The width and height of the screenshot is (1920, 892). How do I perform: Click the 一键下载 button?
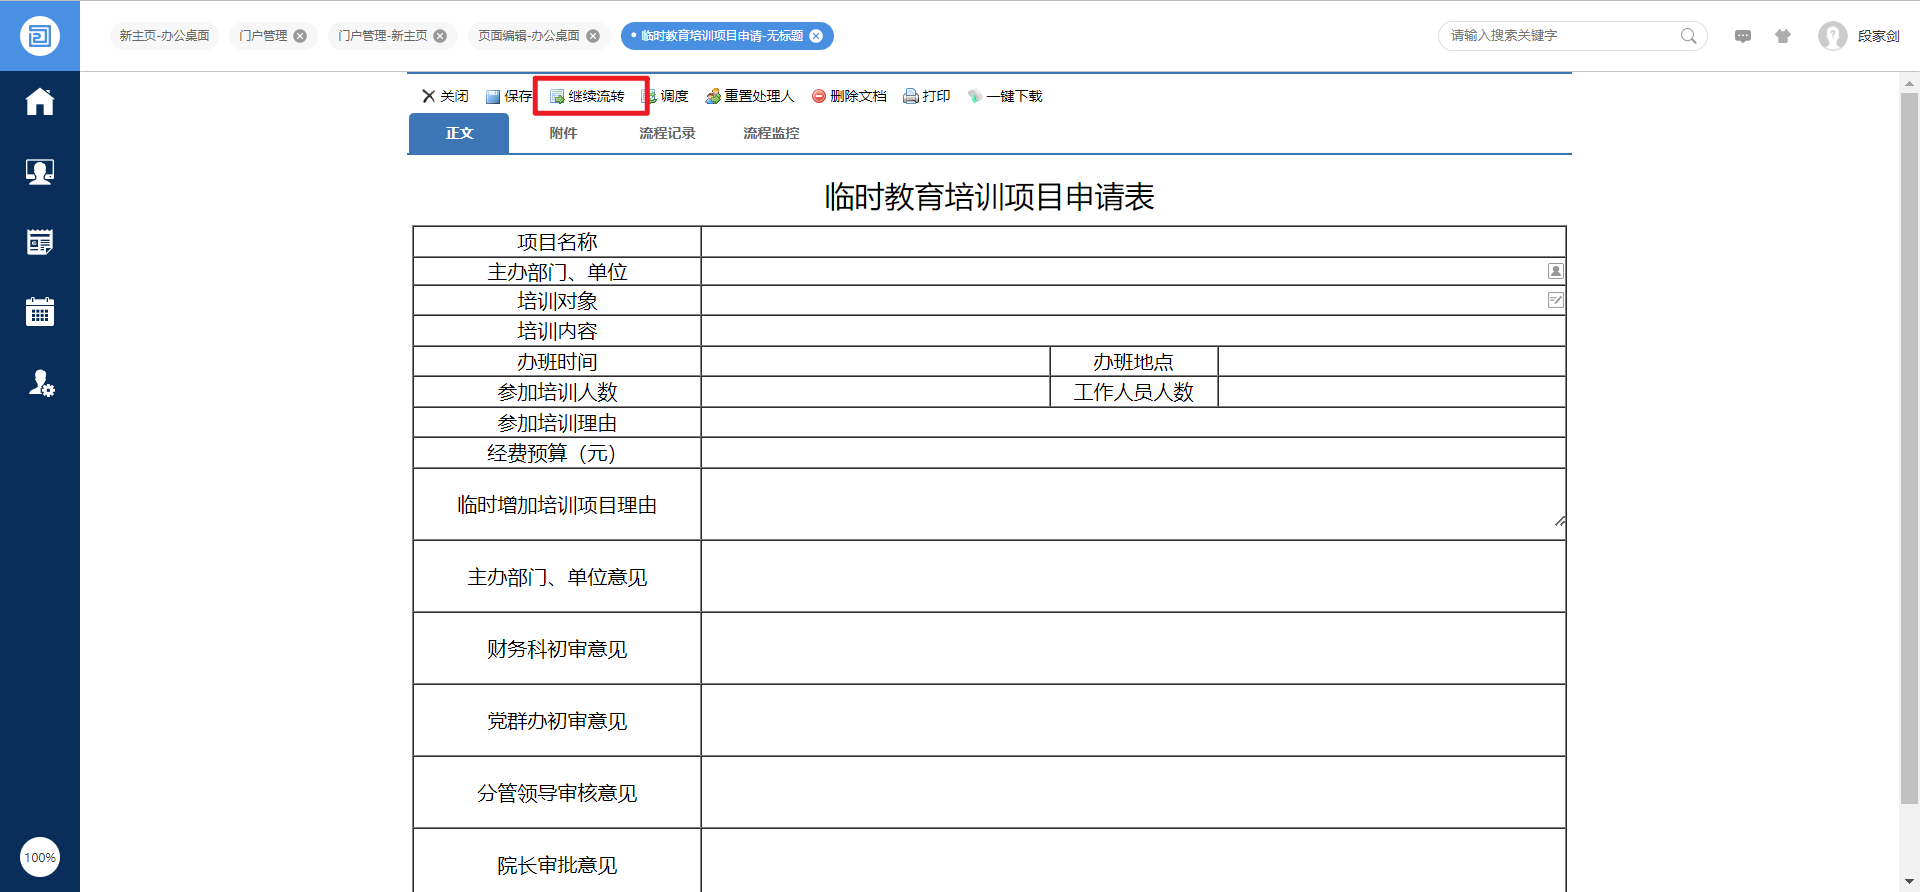tap(1005, 96)
